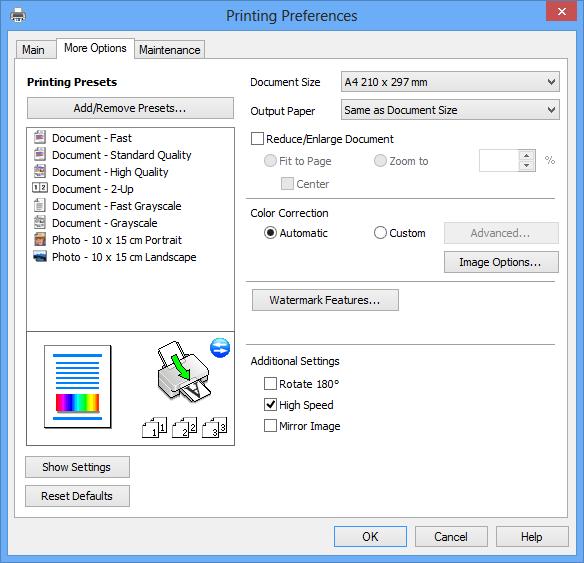This screenshot has width=584, height=563.
Task: Click the Watermark Features button
Action: point(325,300)
